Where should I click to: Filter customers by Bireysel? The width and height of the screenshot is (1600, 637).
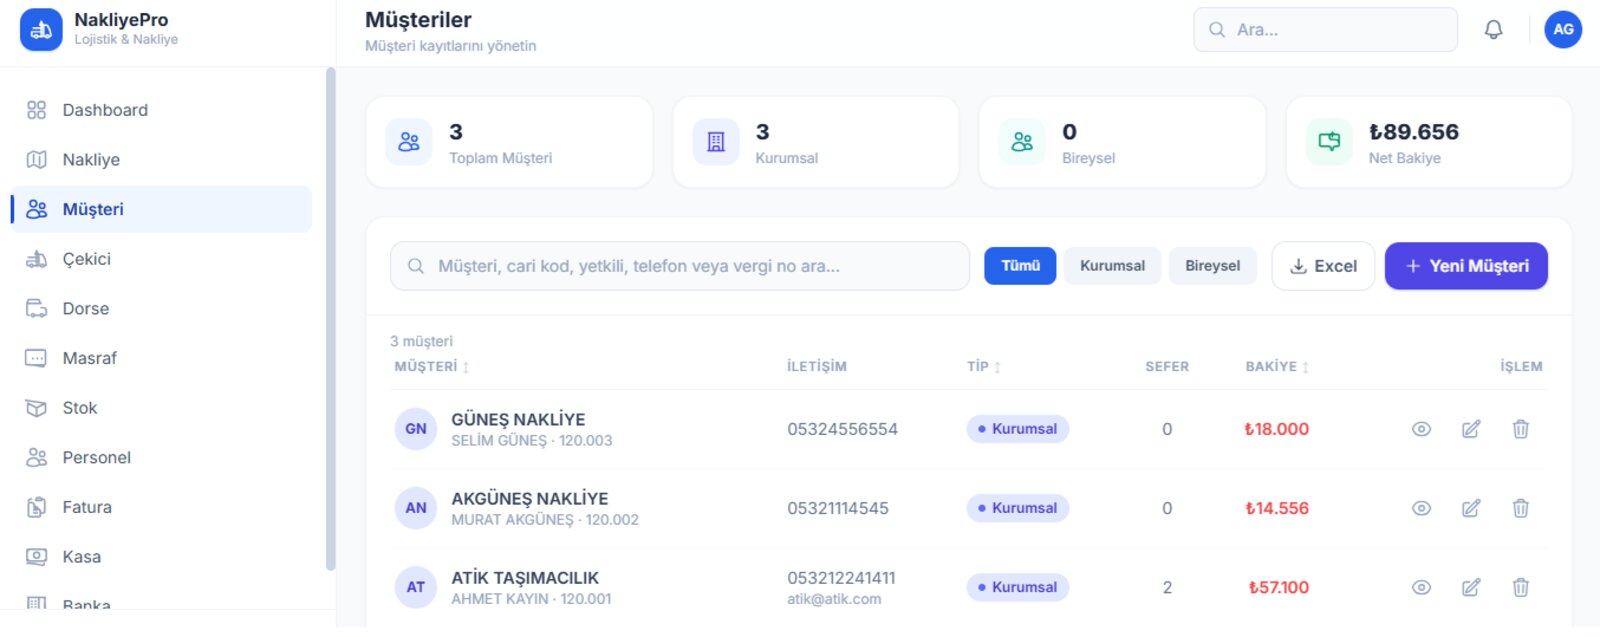(1212, 266)
